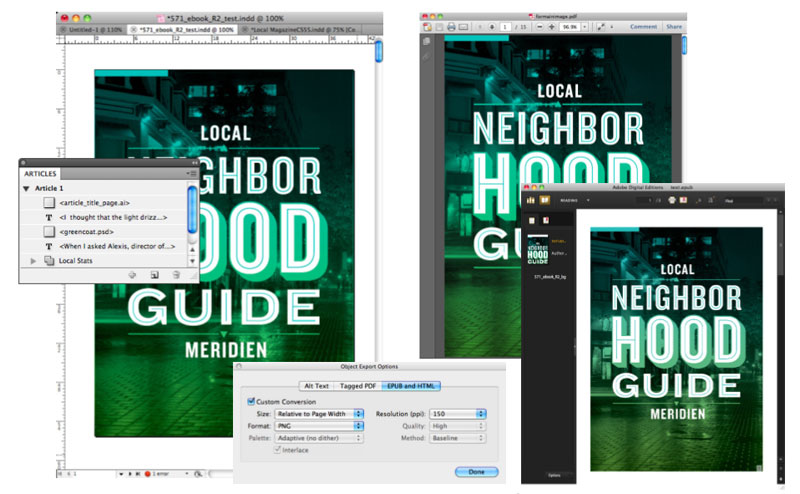Toggle checkbox beside article_title_page.ai
The image size is (800, 494).
[x=49, y=203]
